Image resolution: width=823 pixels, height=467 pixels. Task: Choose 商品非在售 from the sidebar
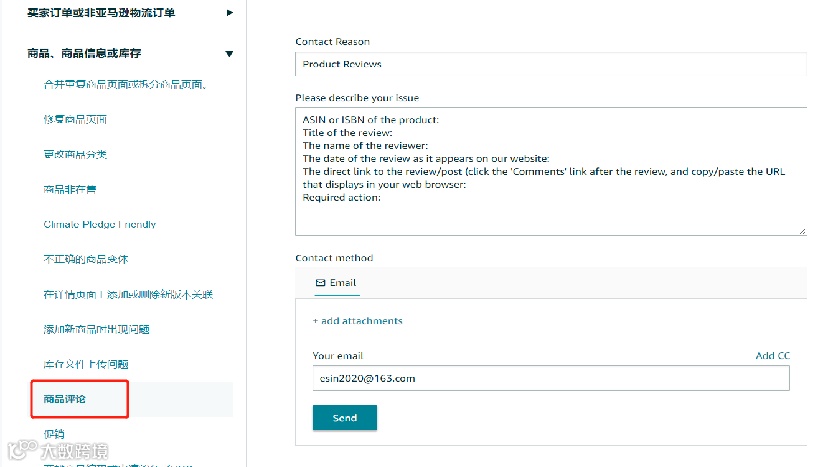click(x=70, y=189)
